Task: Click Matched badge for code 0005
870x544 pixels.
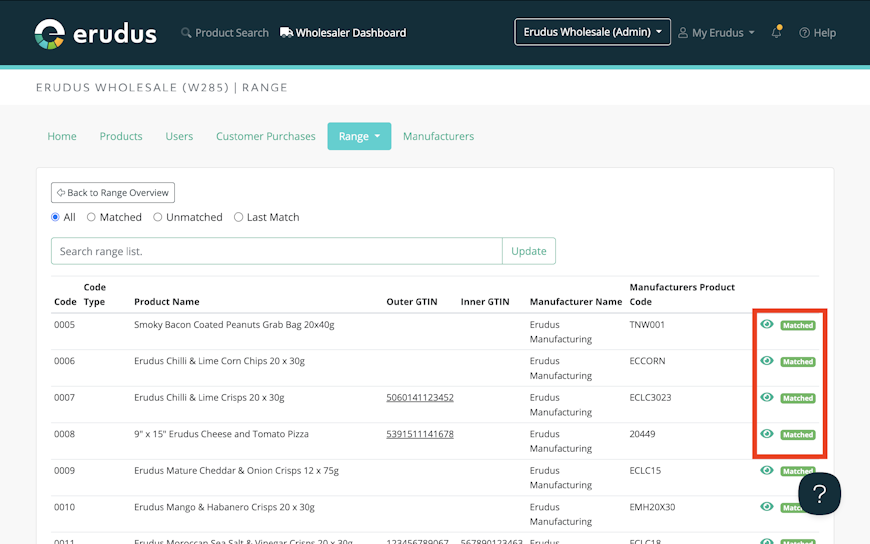Action: coord(798,325)
